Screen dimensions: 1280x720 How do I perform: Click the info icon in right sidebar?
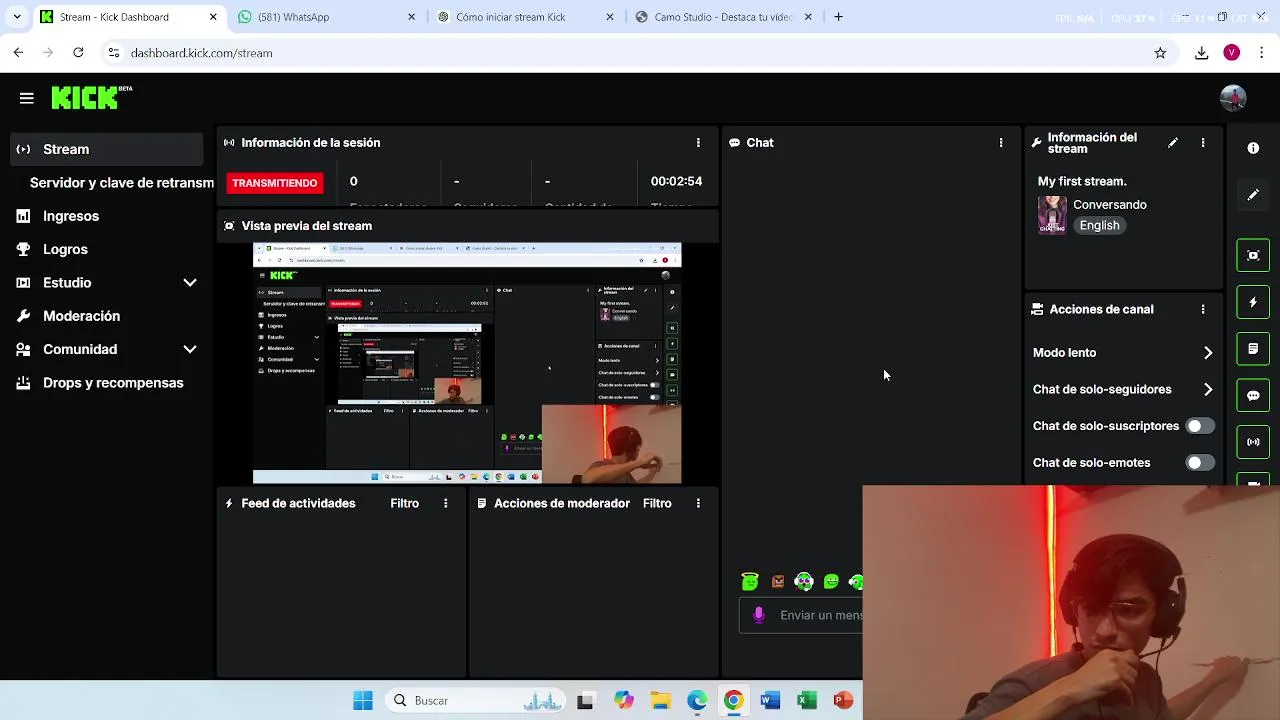[x=1253, y=148]
